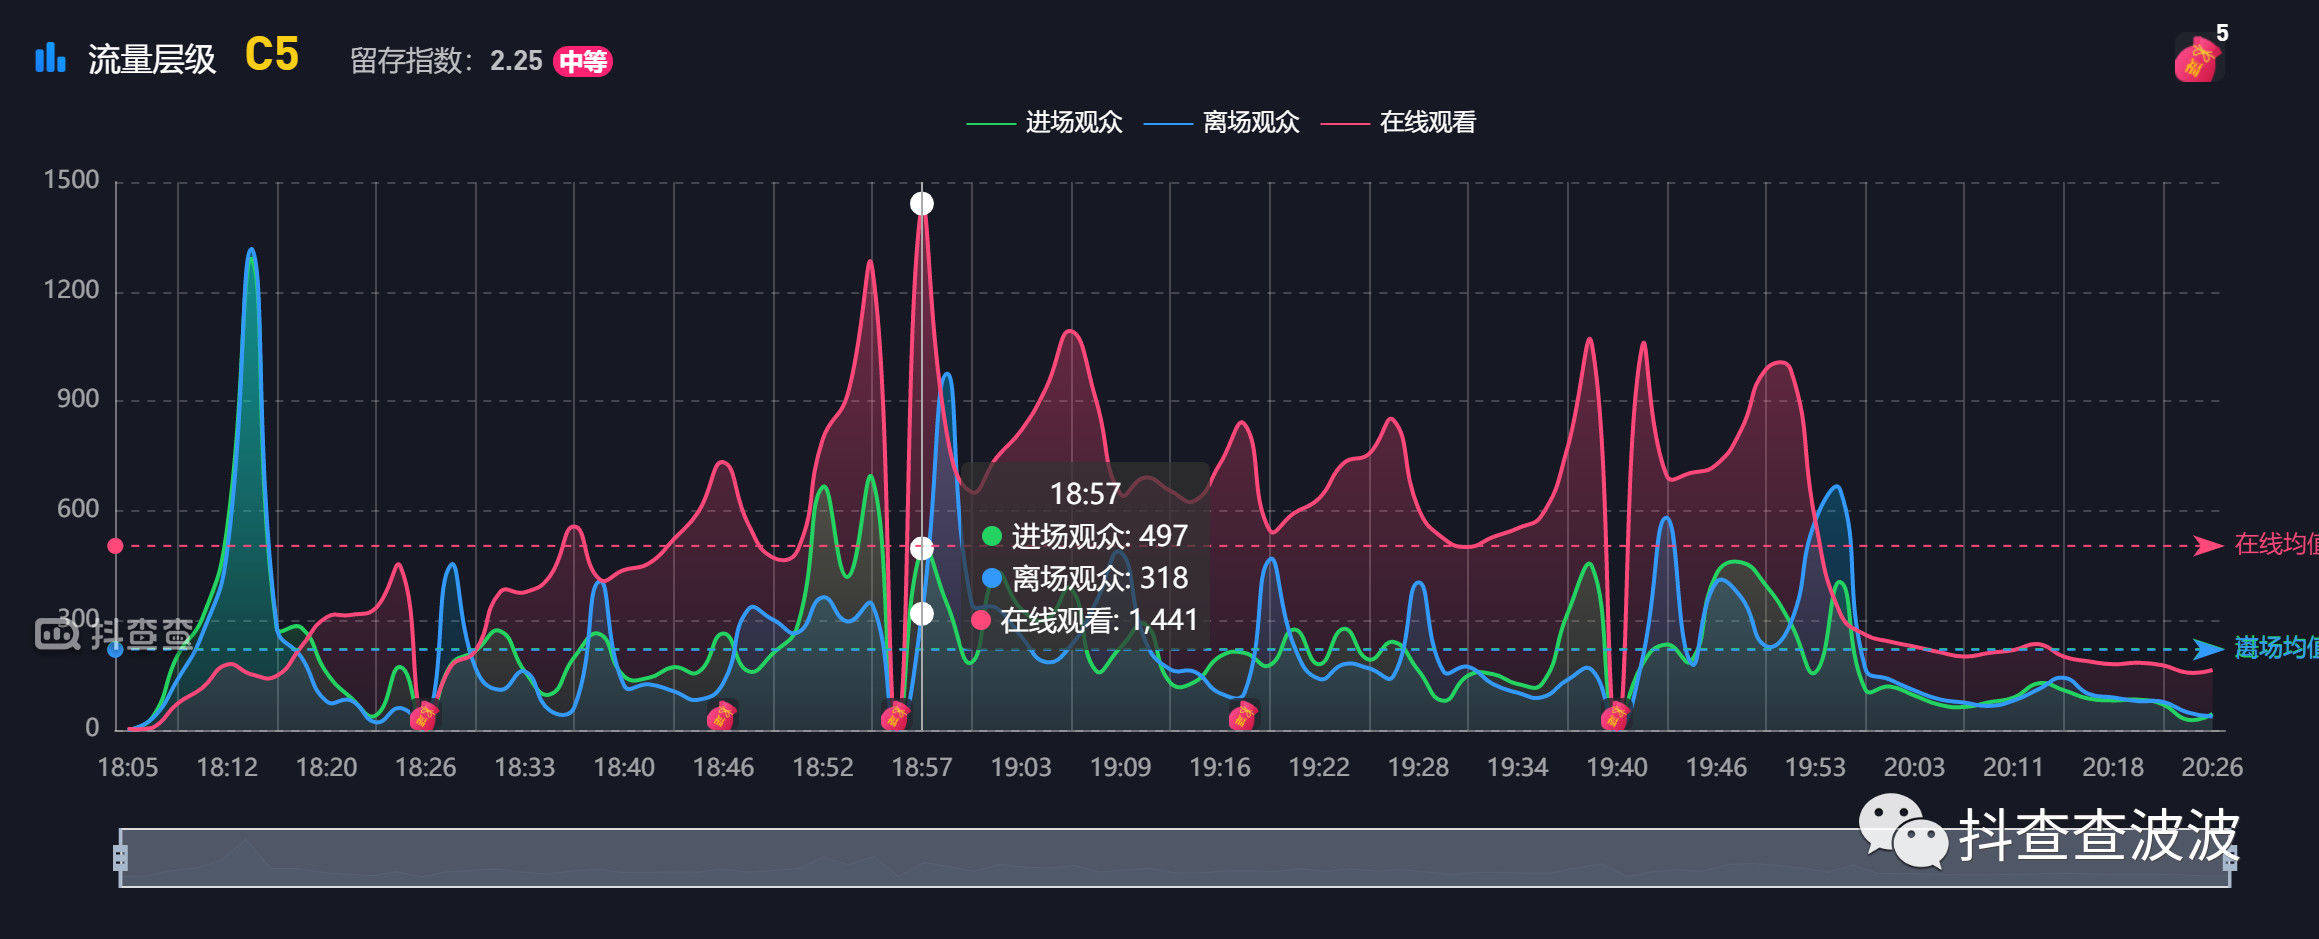
Task: Click the 1500 y-axis label
Action: click(72, 180)
